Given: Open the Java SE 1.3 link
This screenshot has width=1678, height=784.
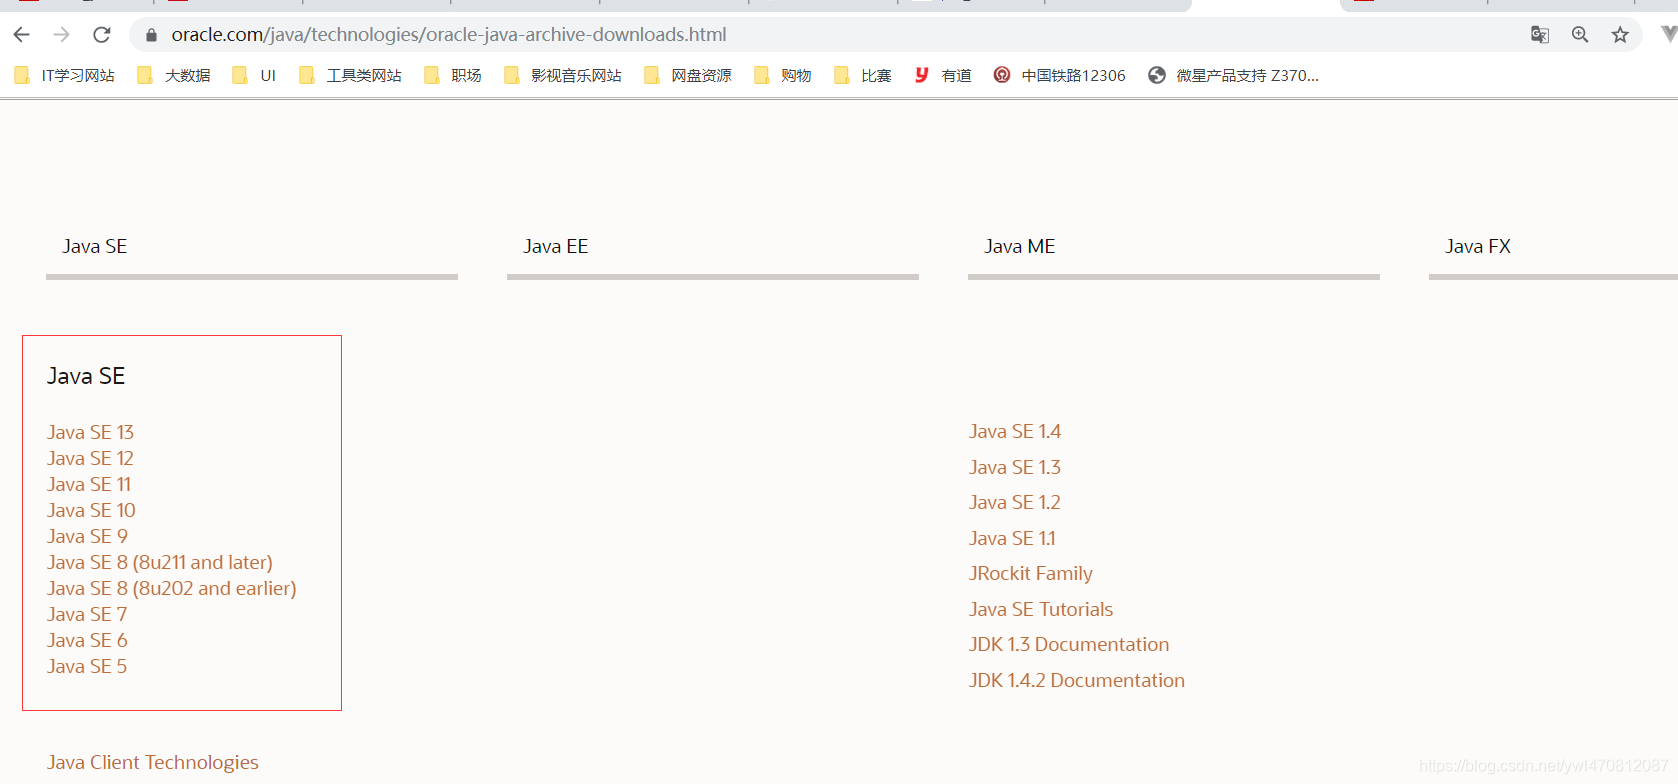Looking at the screenshot, I should coord(1015,467).
